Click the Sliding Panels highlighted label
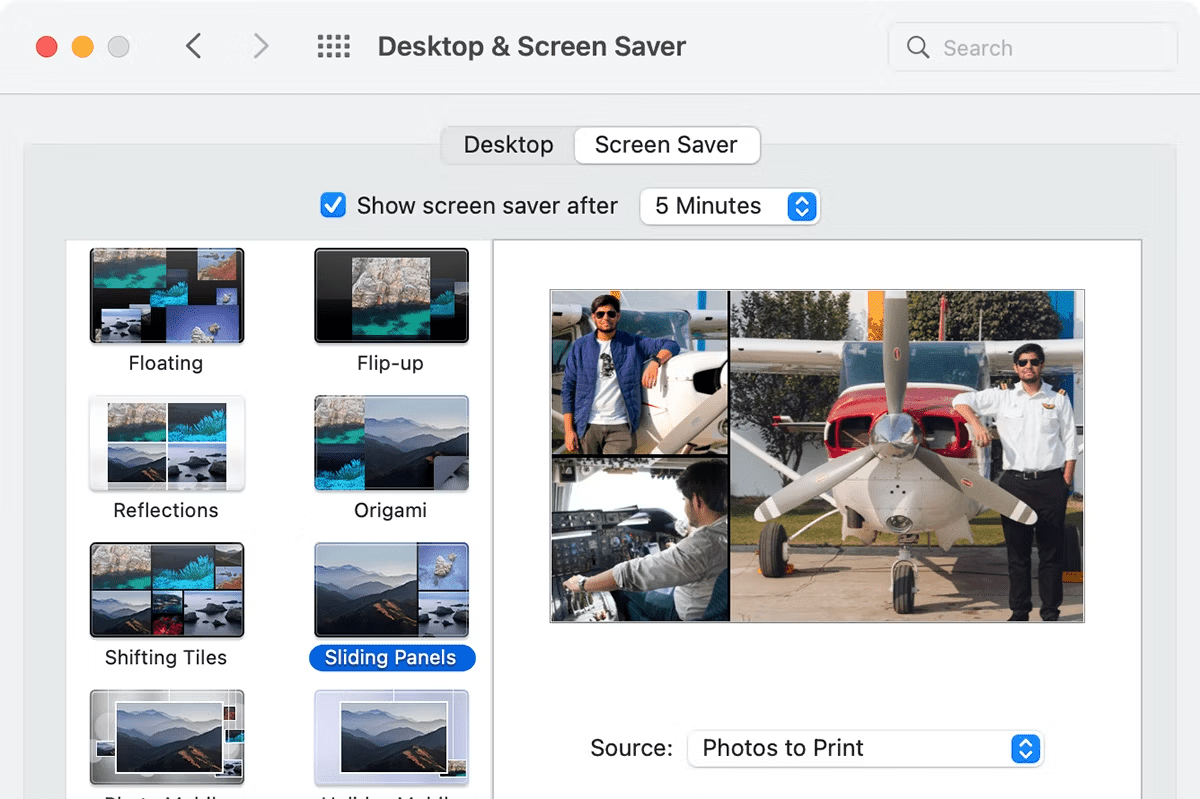Image resolution: width=1200 pixels, height=799 pixels. (x=391, y=658)
